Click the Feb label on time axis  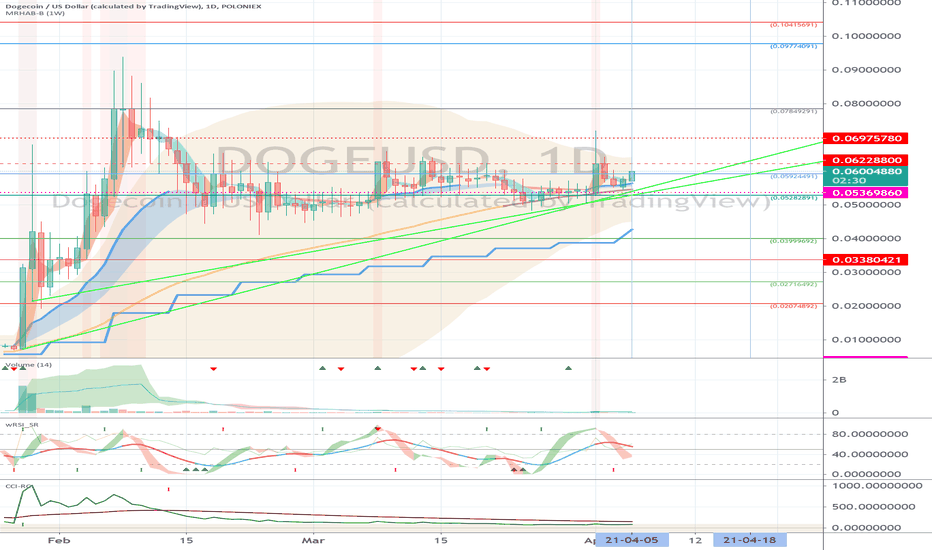click(59, 540)
